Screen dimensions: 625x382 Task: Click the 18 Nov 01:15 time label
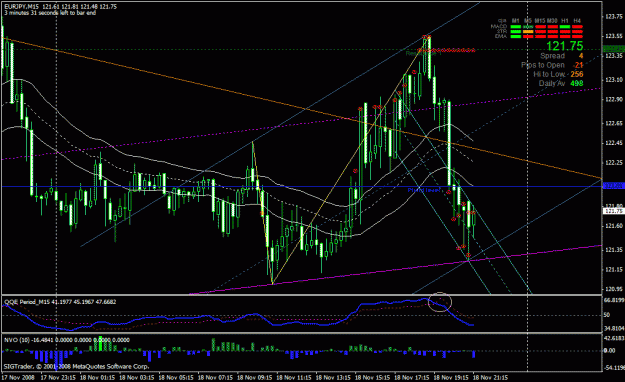point(98,377)
